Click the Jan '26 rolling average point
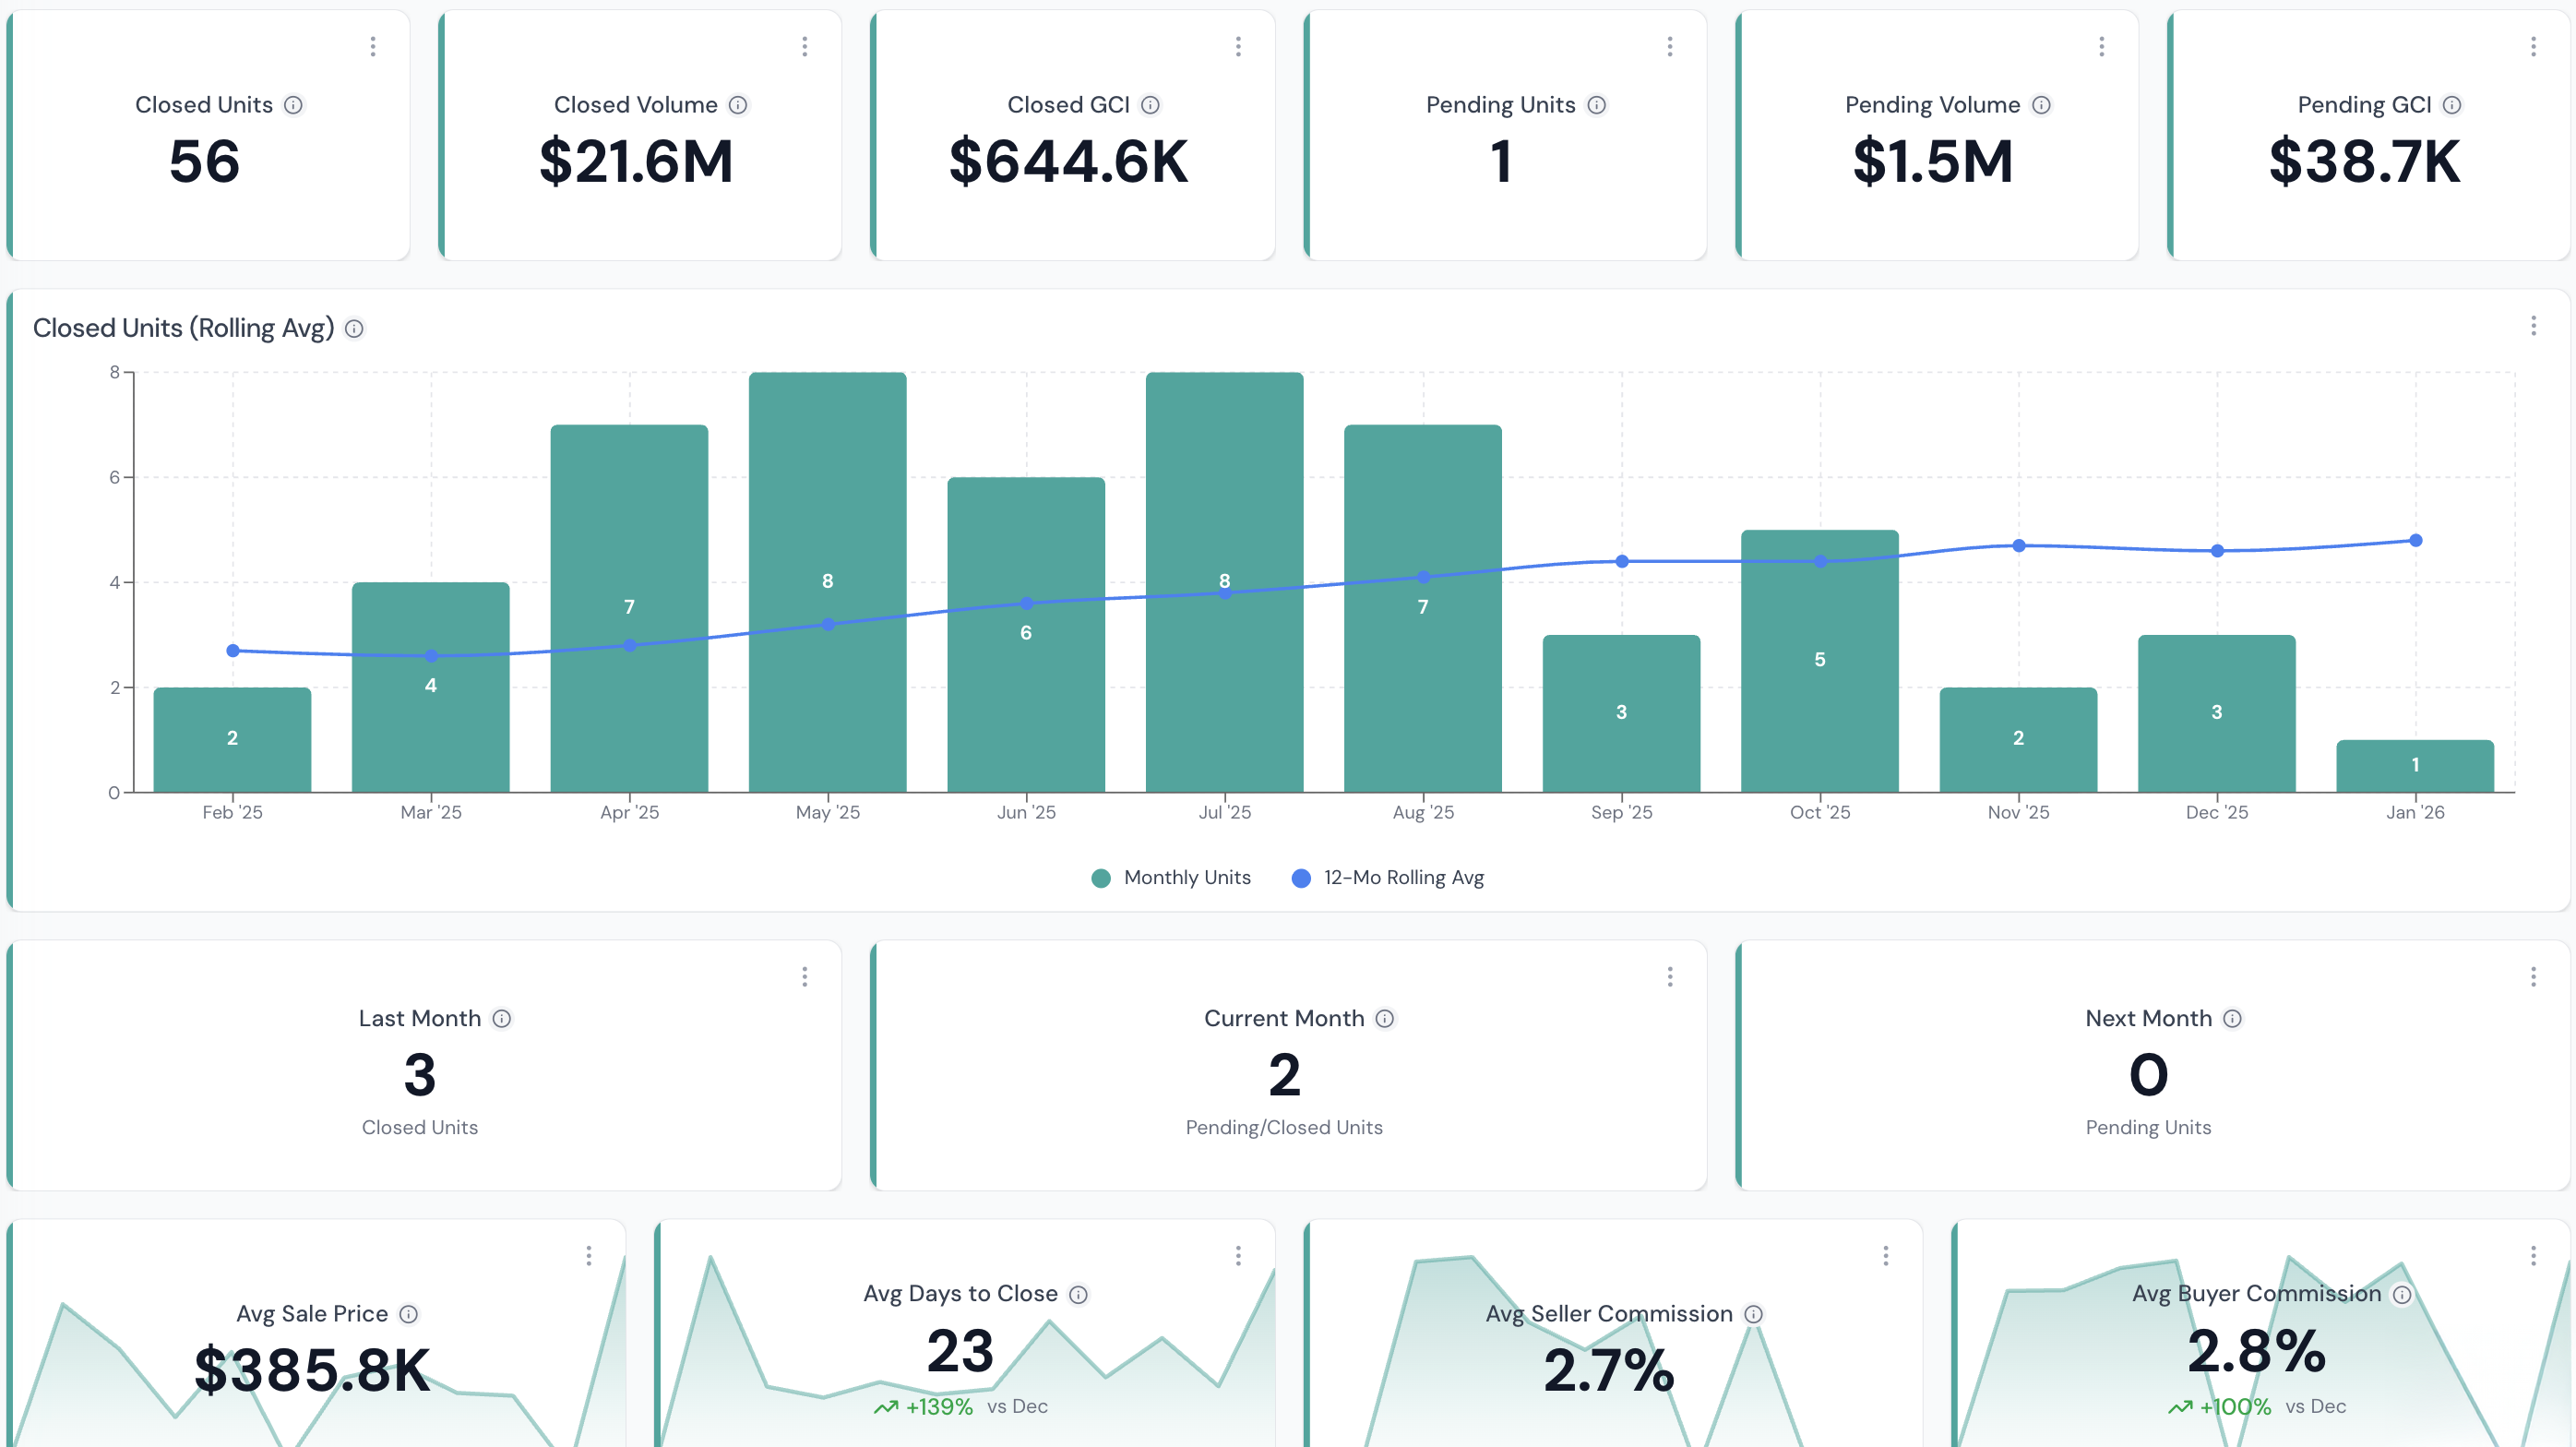 (2415, 540)
